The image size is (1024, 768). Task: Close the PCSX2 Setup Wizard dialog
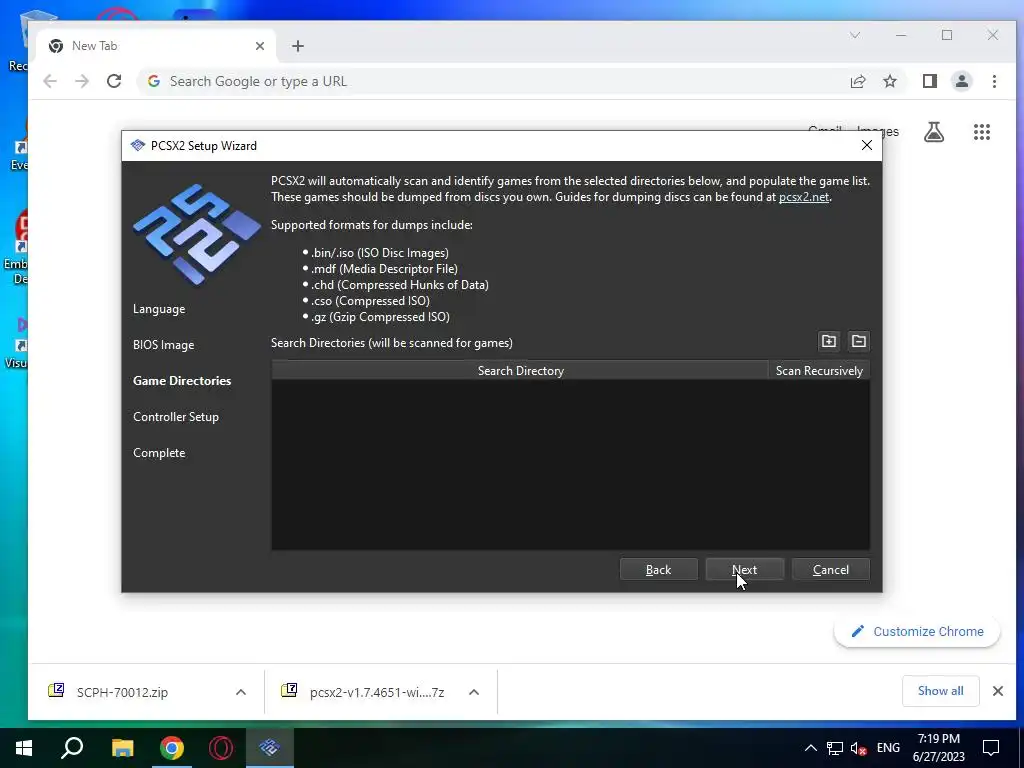867,145
